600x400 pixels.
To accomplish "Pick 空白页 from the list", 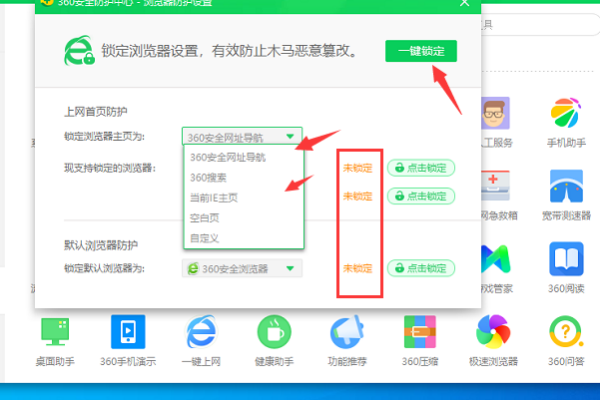I will click(204, 218).
